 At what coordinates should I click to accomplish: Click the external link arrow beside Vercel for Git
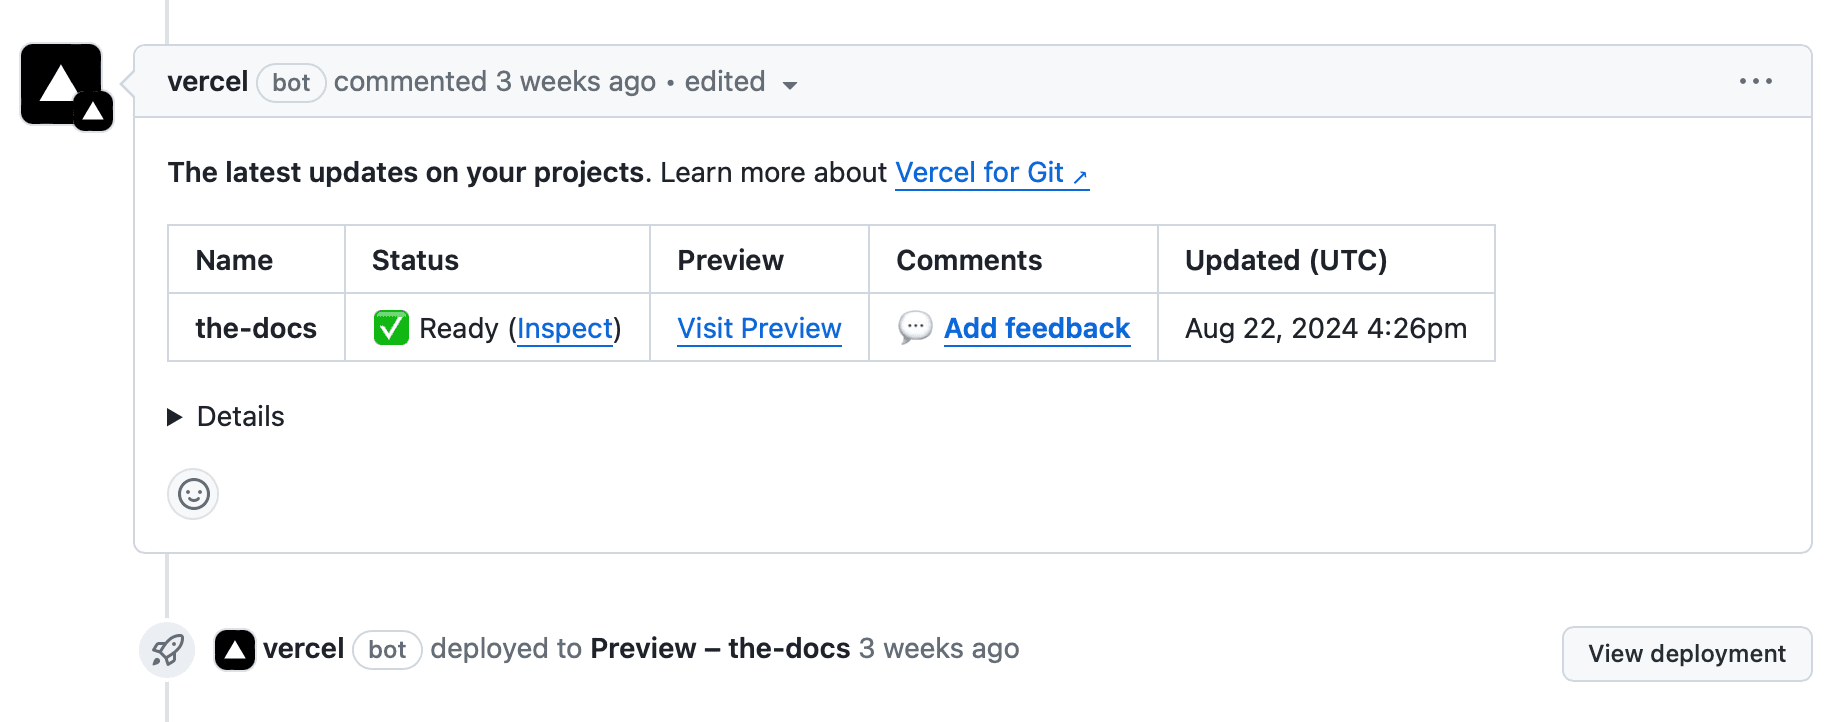(x=1080, y=178)
